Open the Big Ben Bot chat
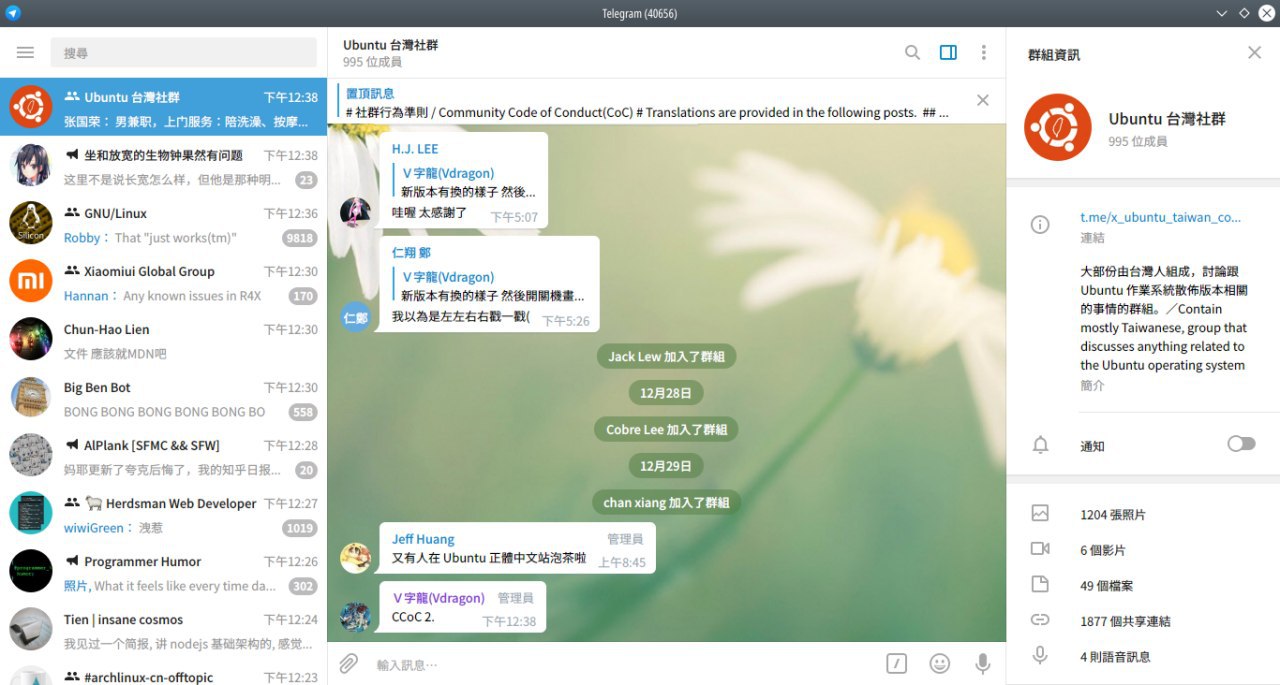The height and width of the screenshot is (685, 1280). [x=163, y=397]
